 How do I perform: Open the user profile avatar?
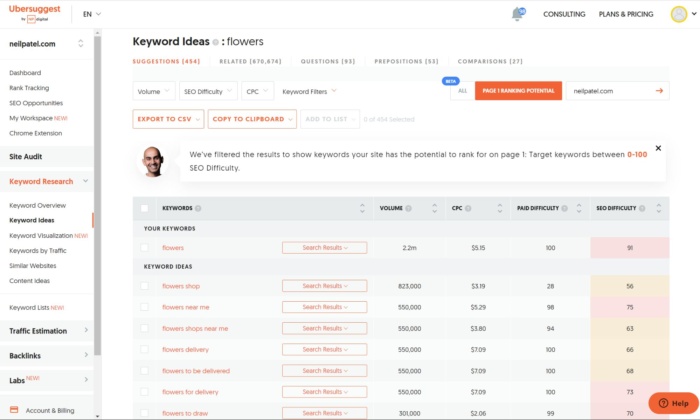679,14
